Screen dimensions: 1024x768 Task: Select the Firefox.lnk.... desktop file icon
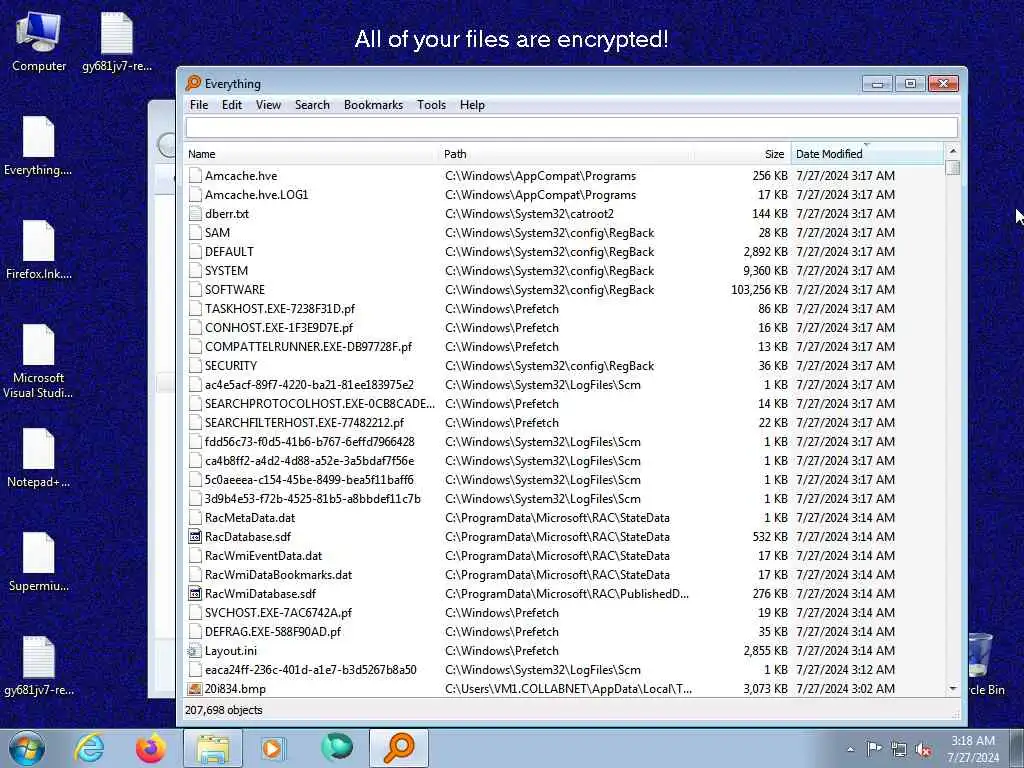[x=38, y=249]
